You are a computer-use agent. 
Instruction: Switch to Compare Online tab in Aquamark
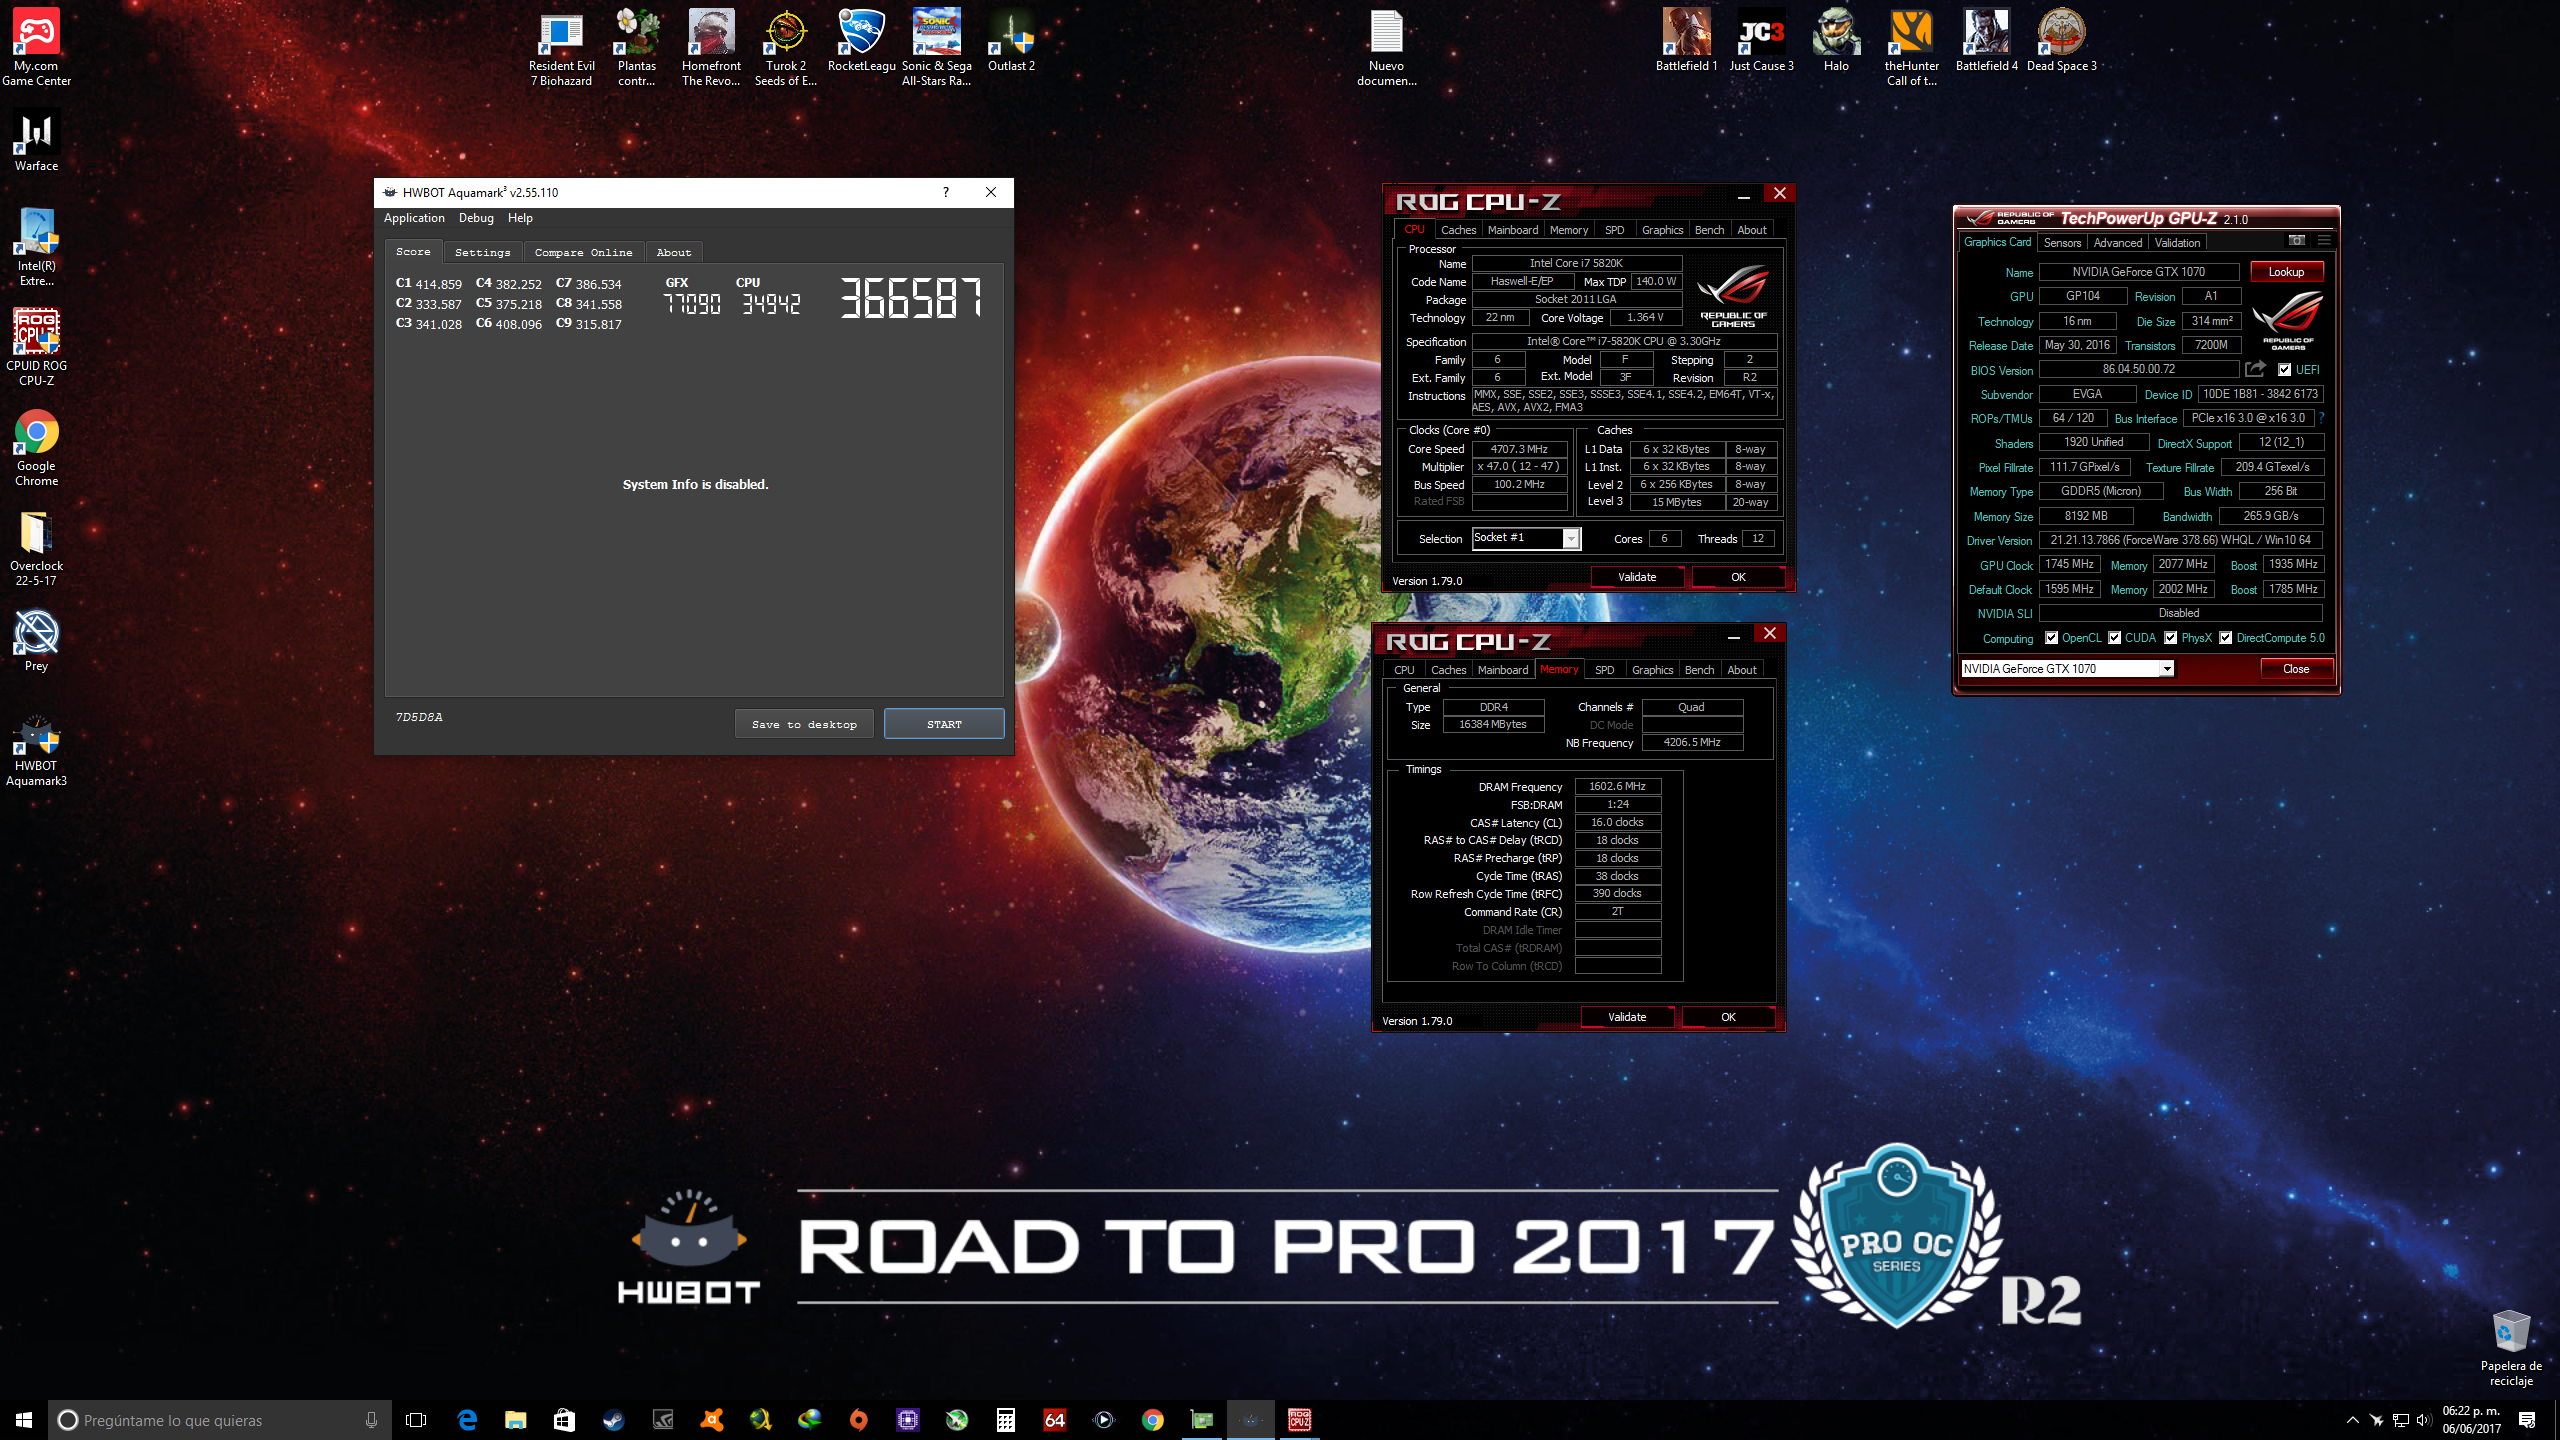click(583, 253)
